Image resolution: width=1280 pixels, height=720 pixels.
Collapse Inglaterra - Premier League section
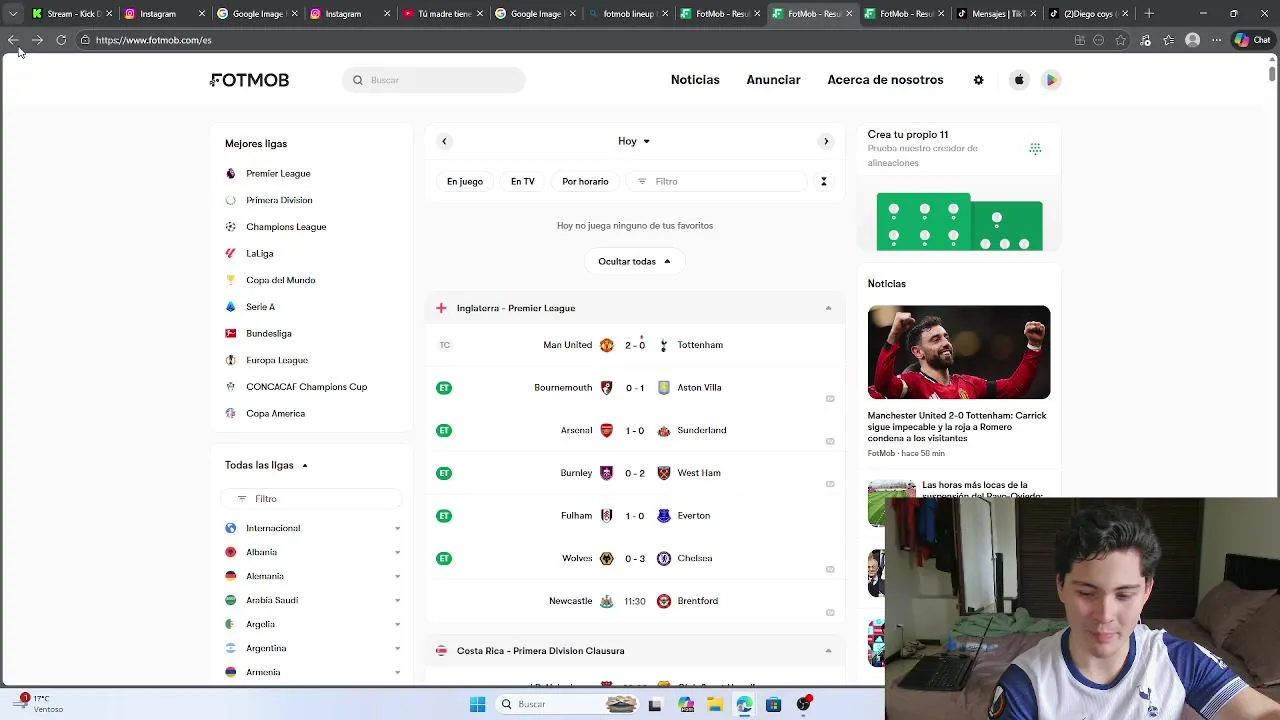tap(828, 308)
